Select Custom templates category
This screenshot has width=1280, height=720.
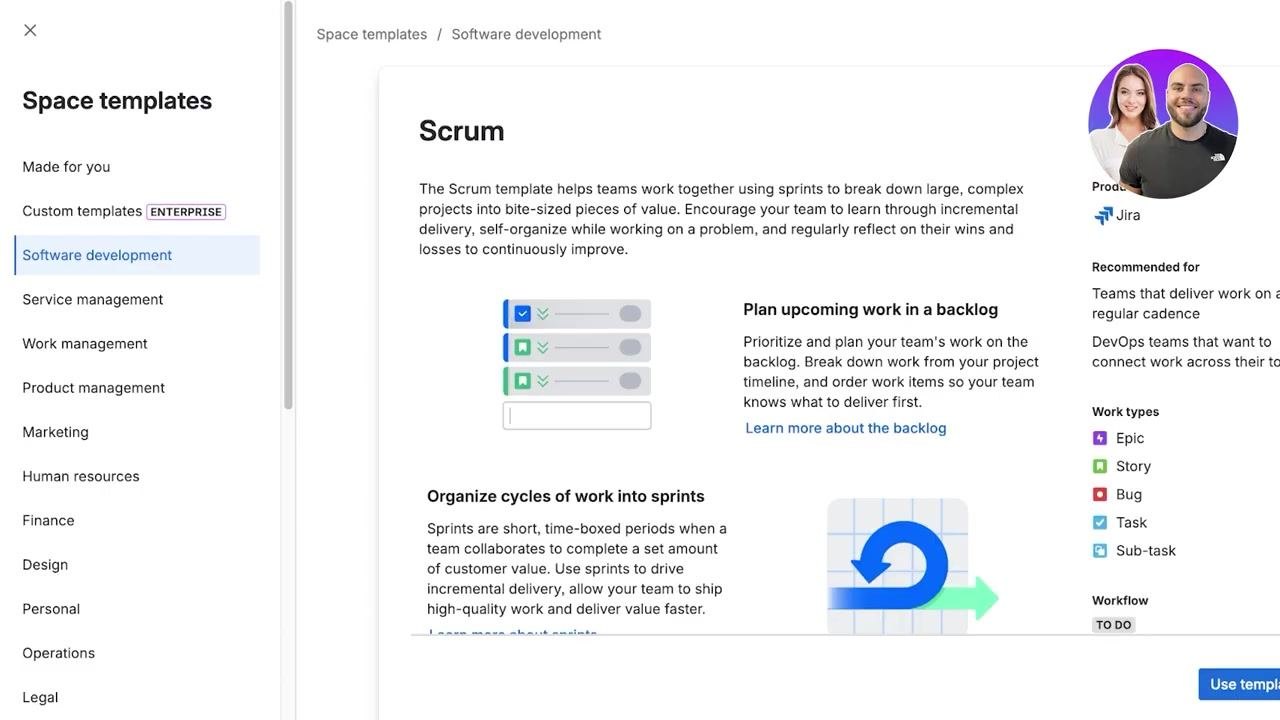coord(82,211)
